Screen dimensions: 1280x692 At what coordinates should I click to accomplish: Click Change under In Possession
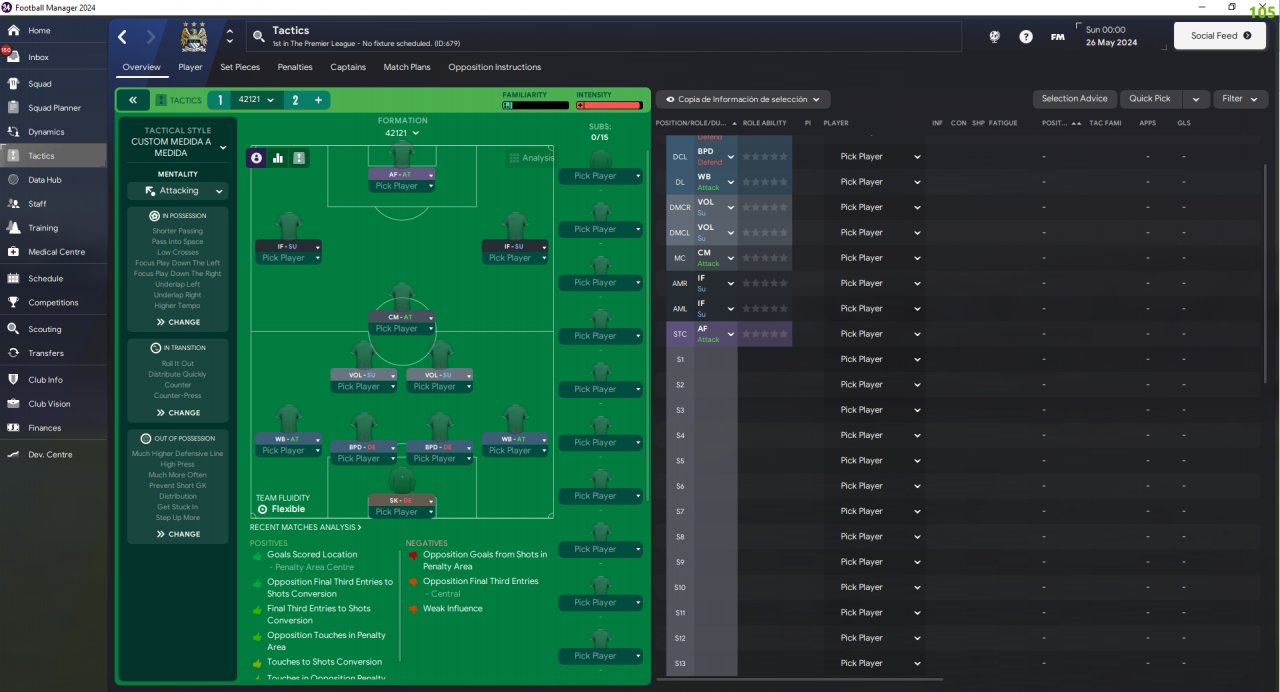(178, 322)
